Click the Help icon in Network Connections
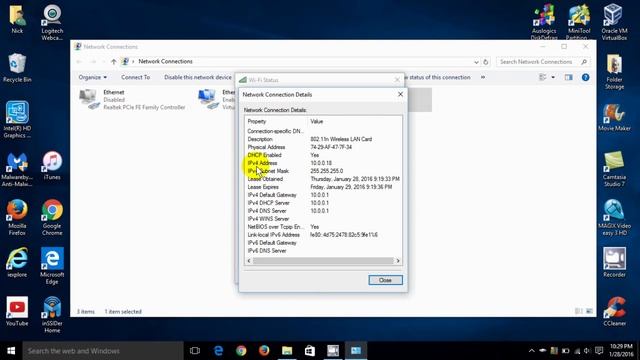 pos(585,77)
